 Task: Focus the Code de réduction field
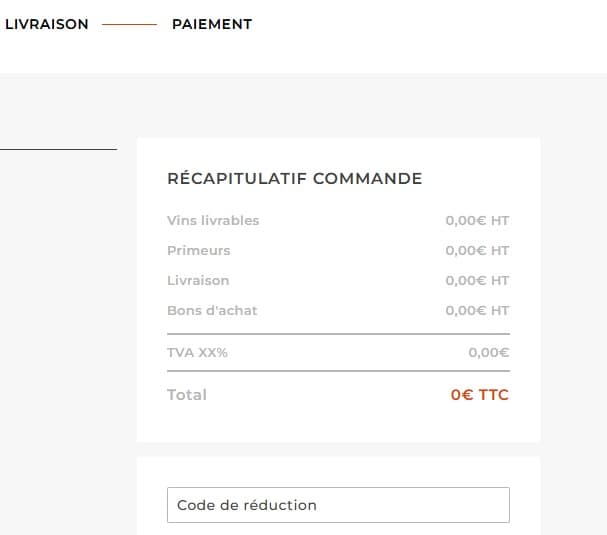(338, 505)
